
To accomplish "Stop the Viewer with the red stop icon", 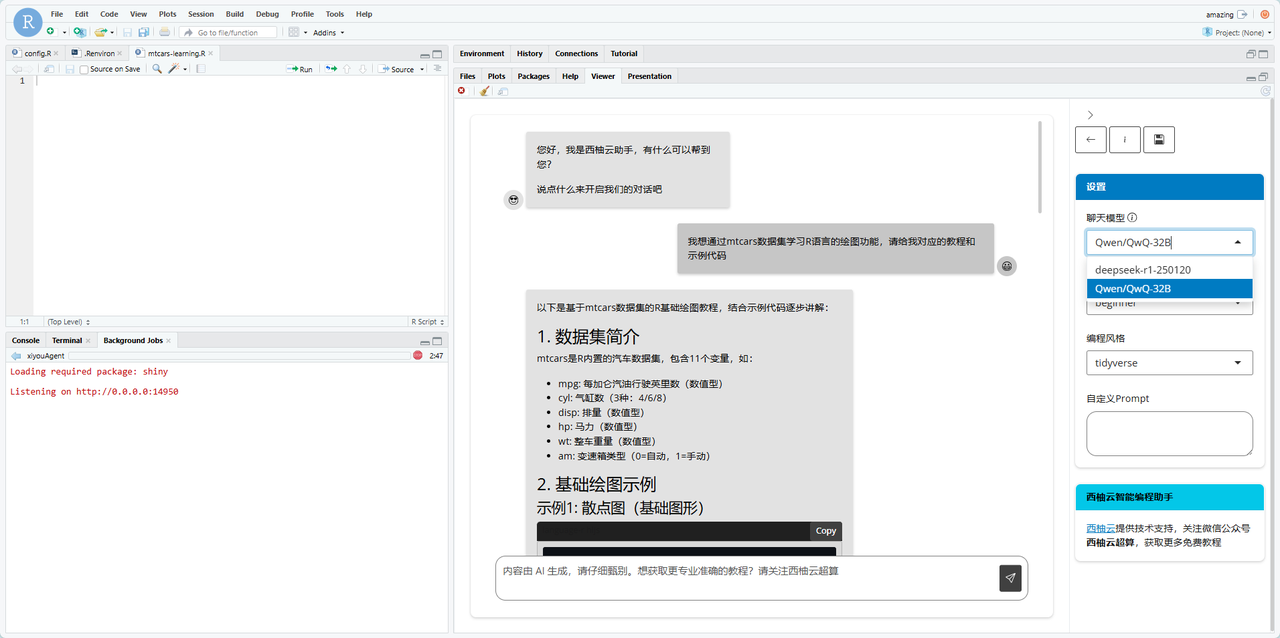I will (460, 90).
